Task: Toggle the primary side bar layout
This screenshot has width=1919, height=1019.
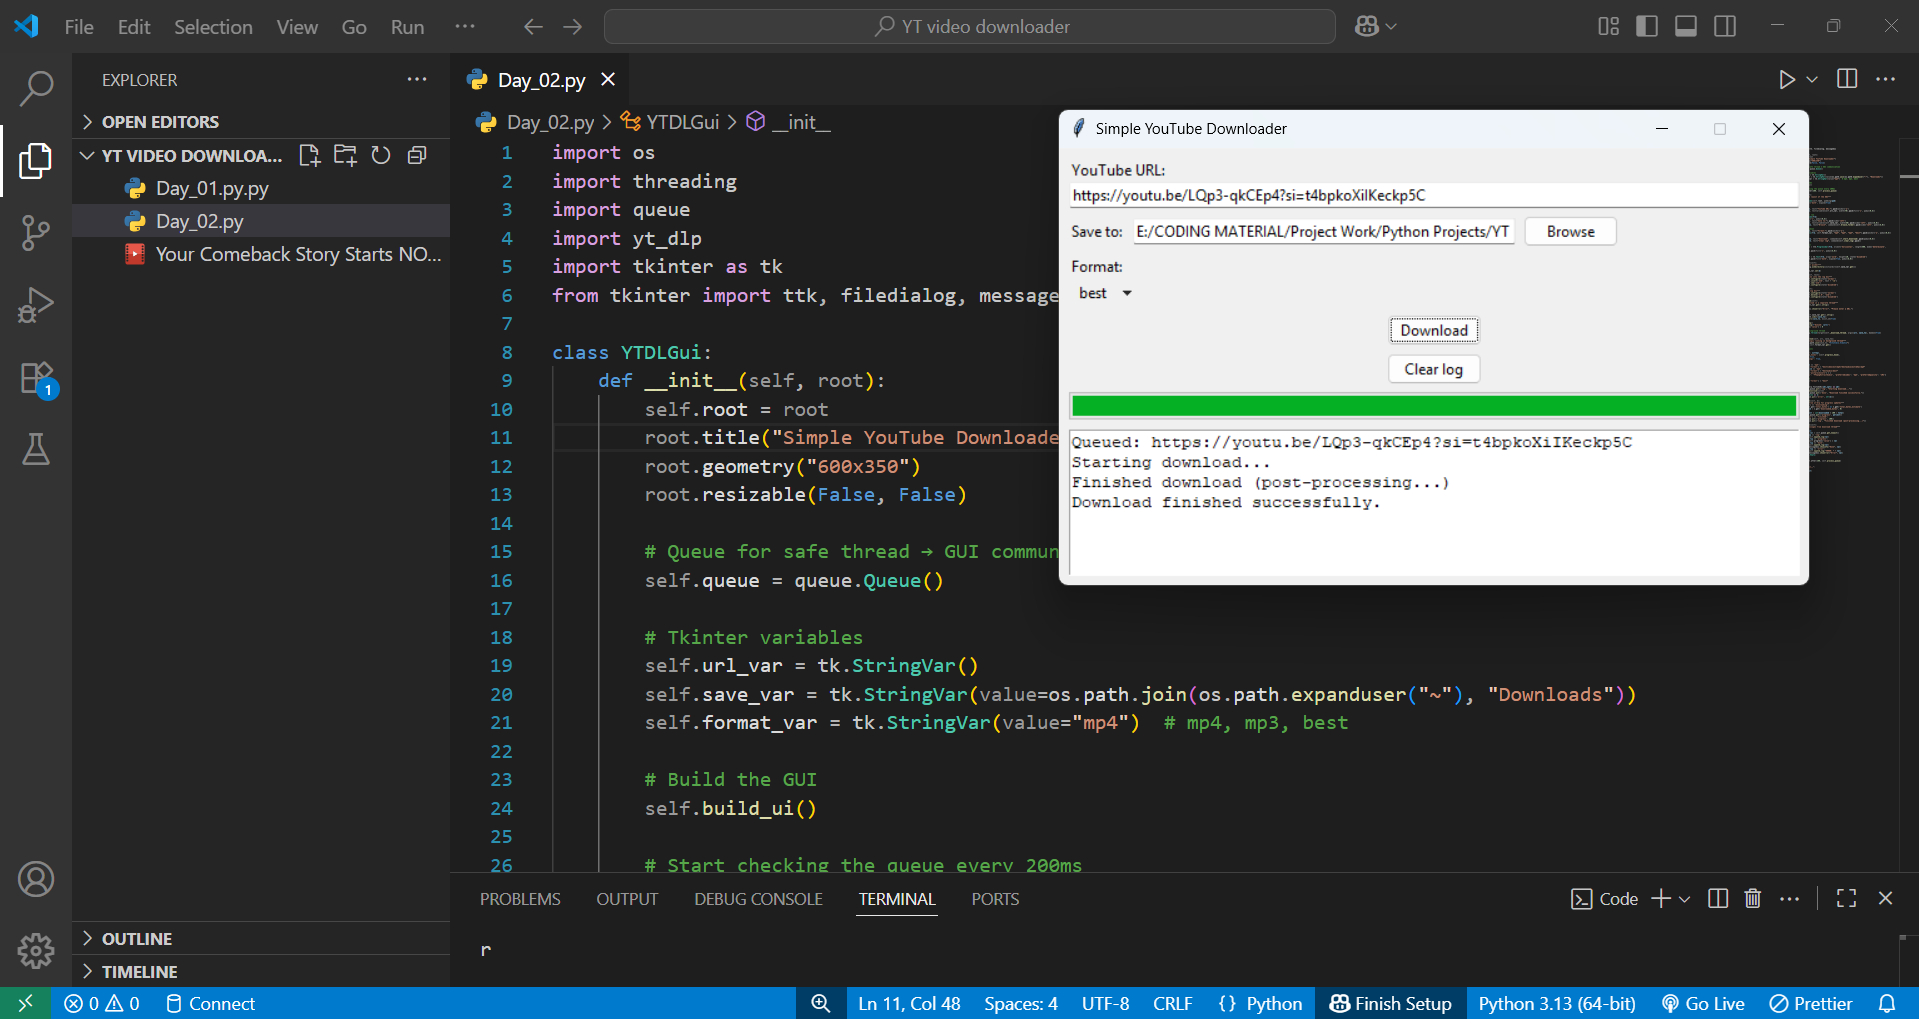Action: click(x=1646, y=27)
